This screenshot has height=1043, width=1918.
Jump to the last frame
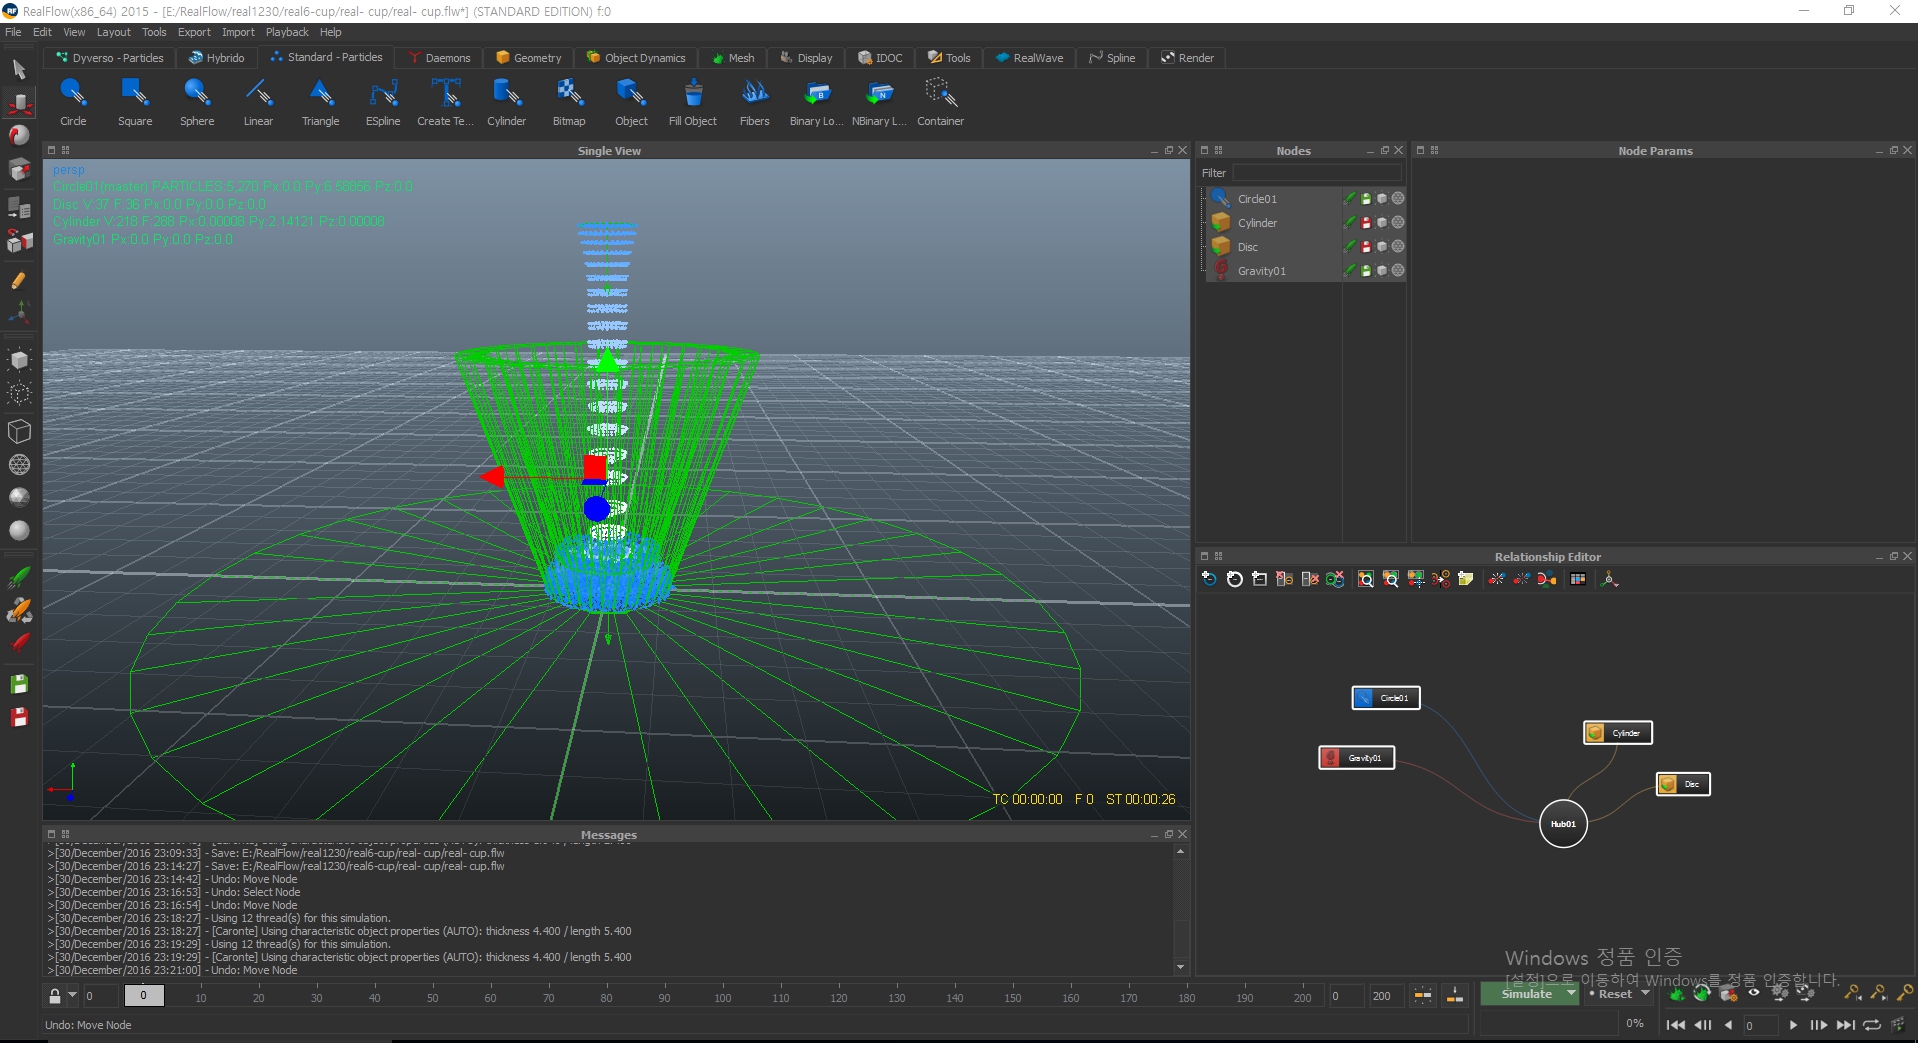coord(1846,1025)
